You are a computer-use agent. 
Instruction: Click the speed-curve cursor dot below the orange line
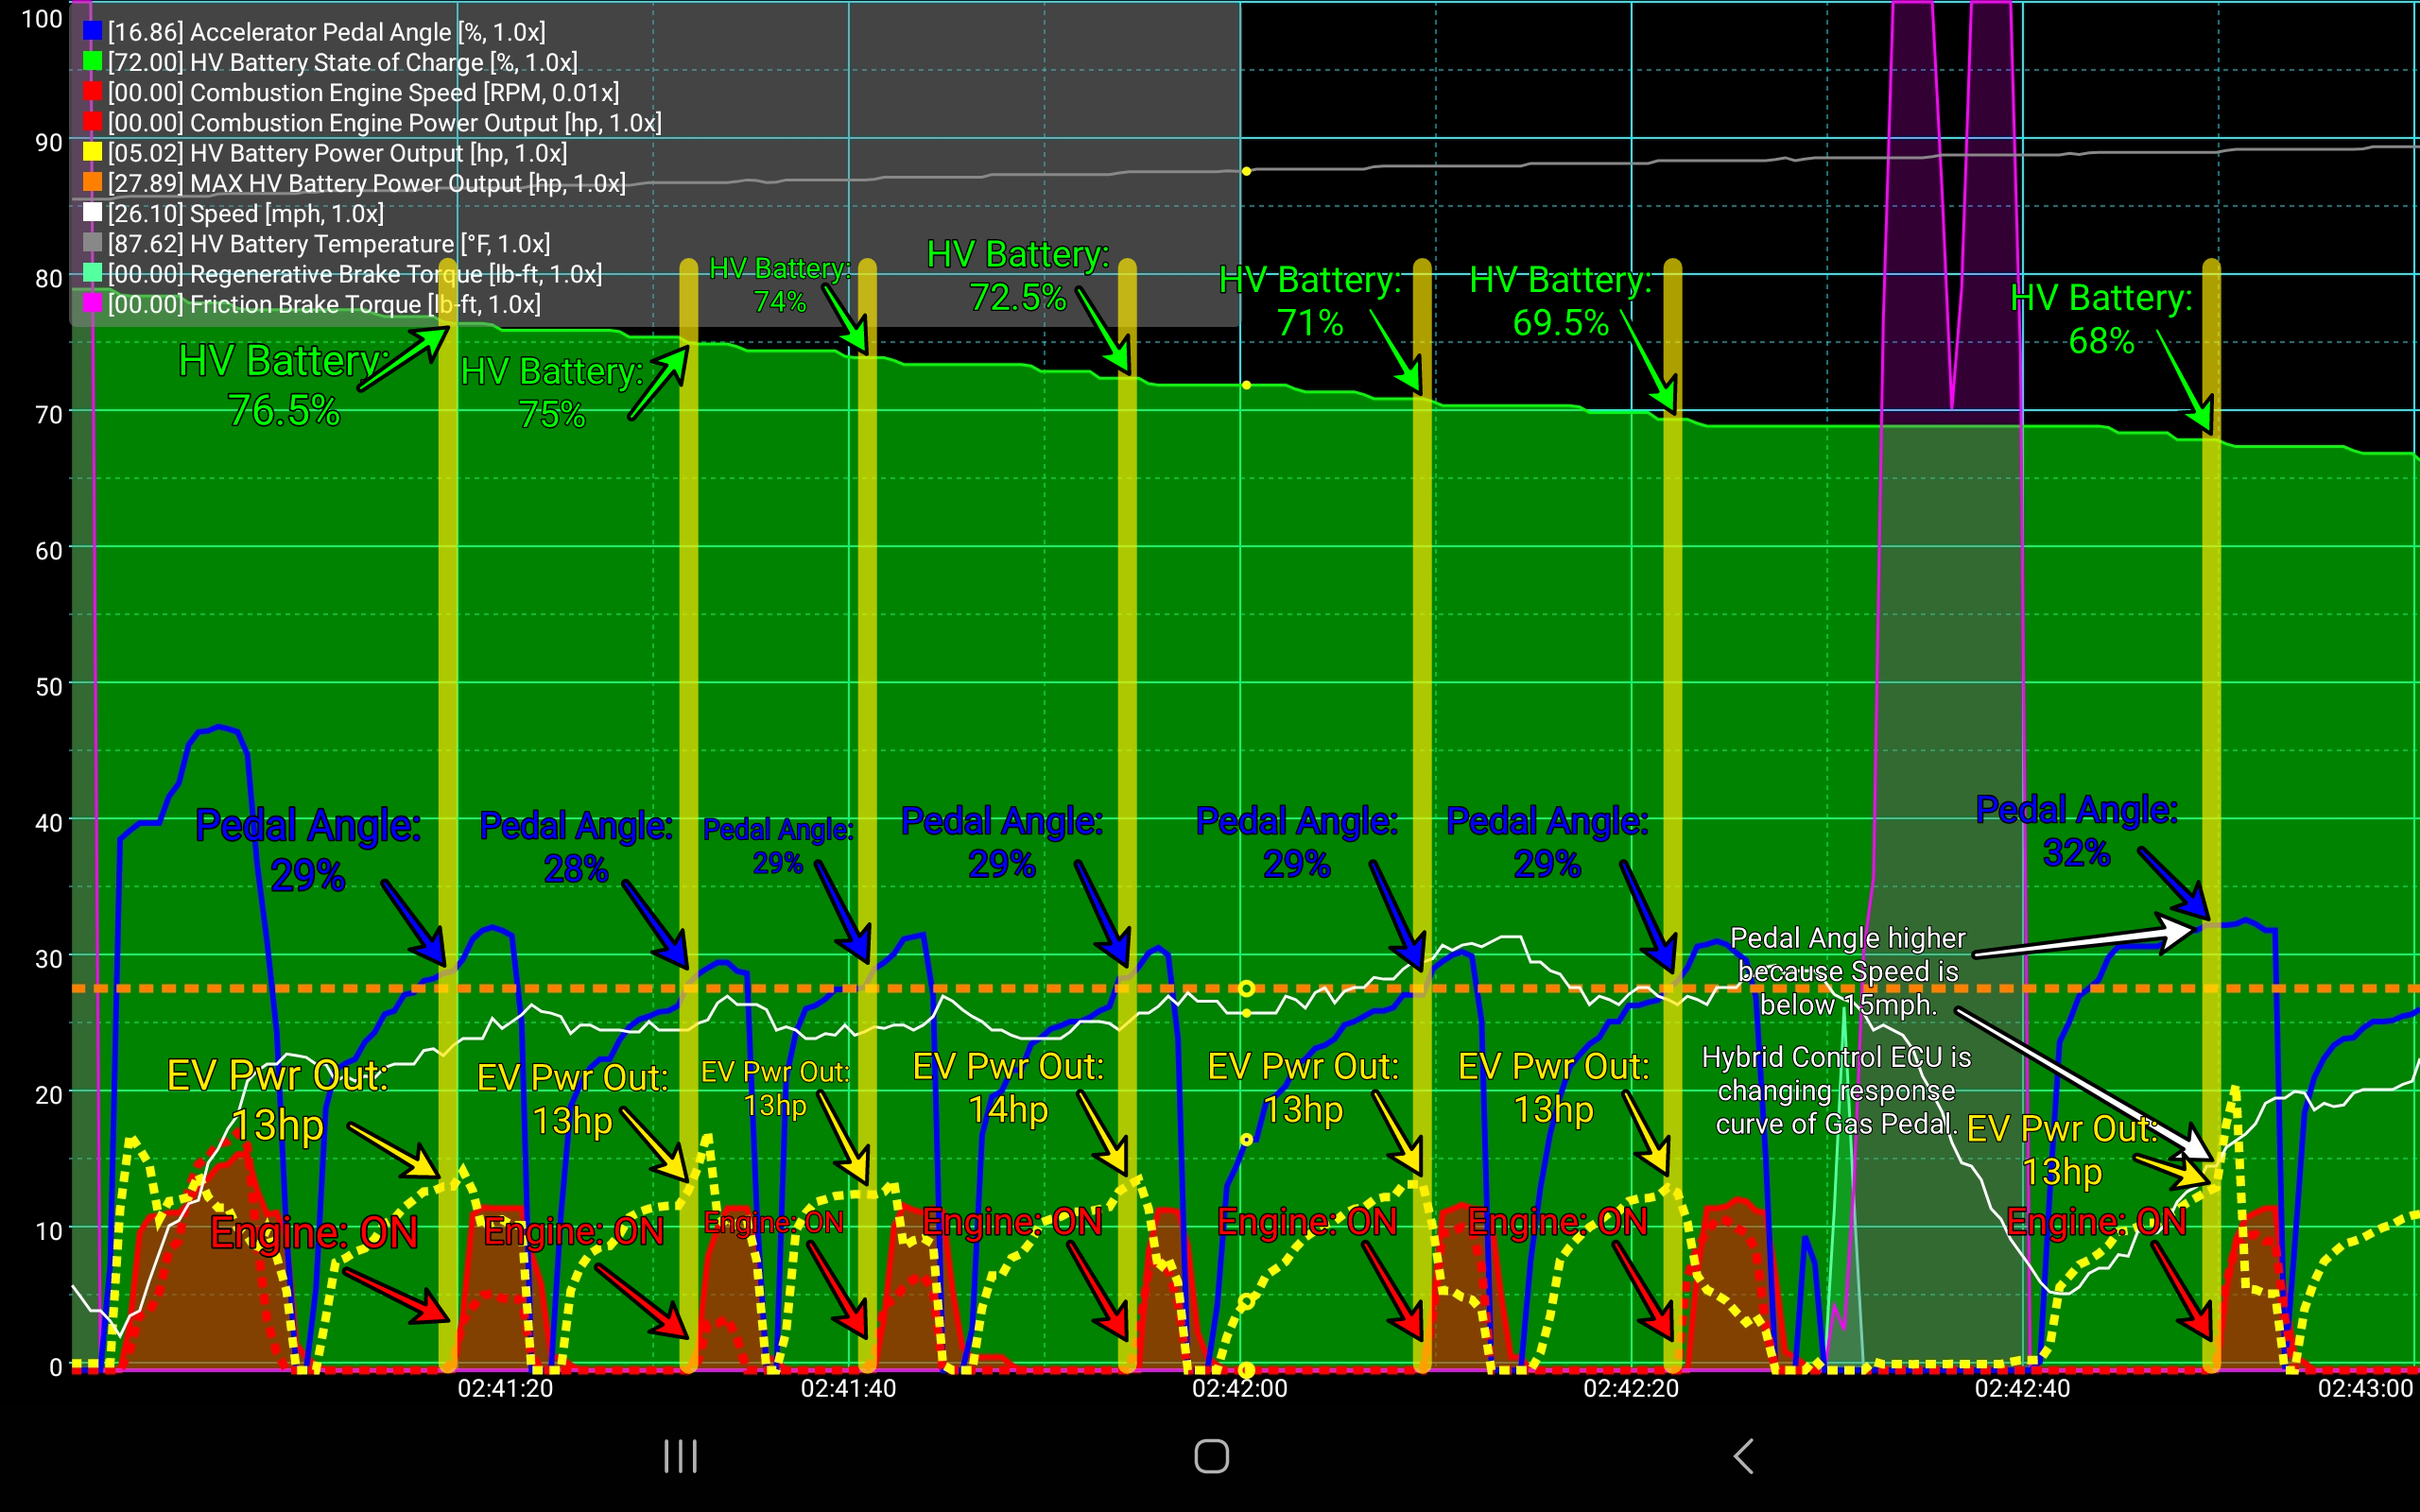(1246, 1013)
